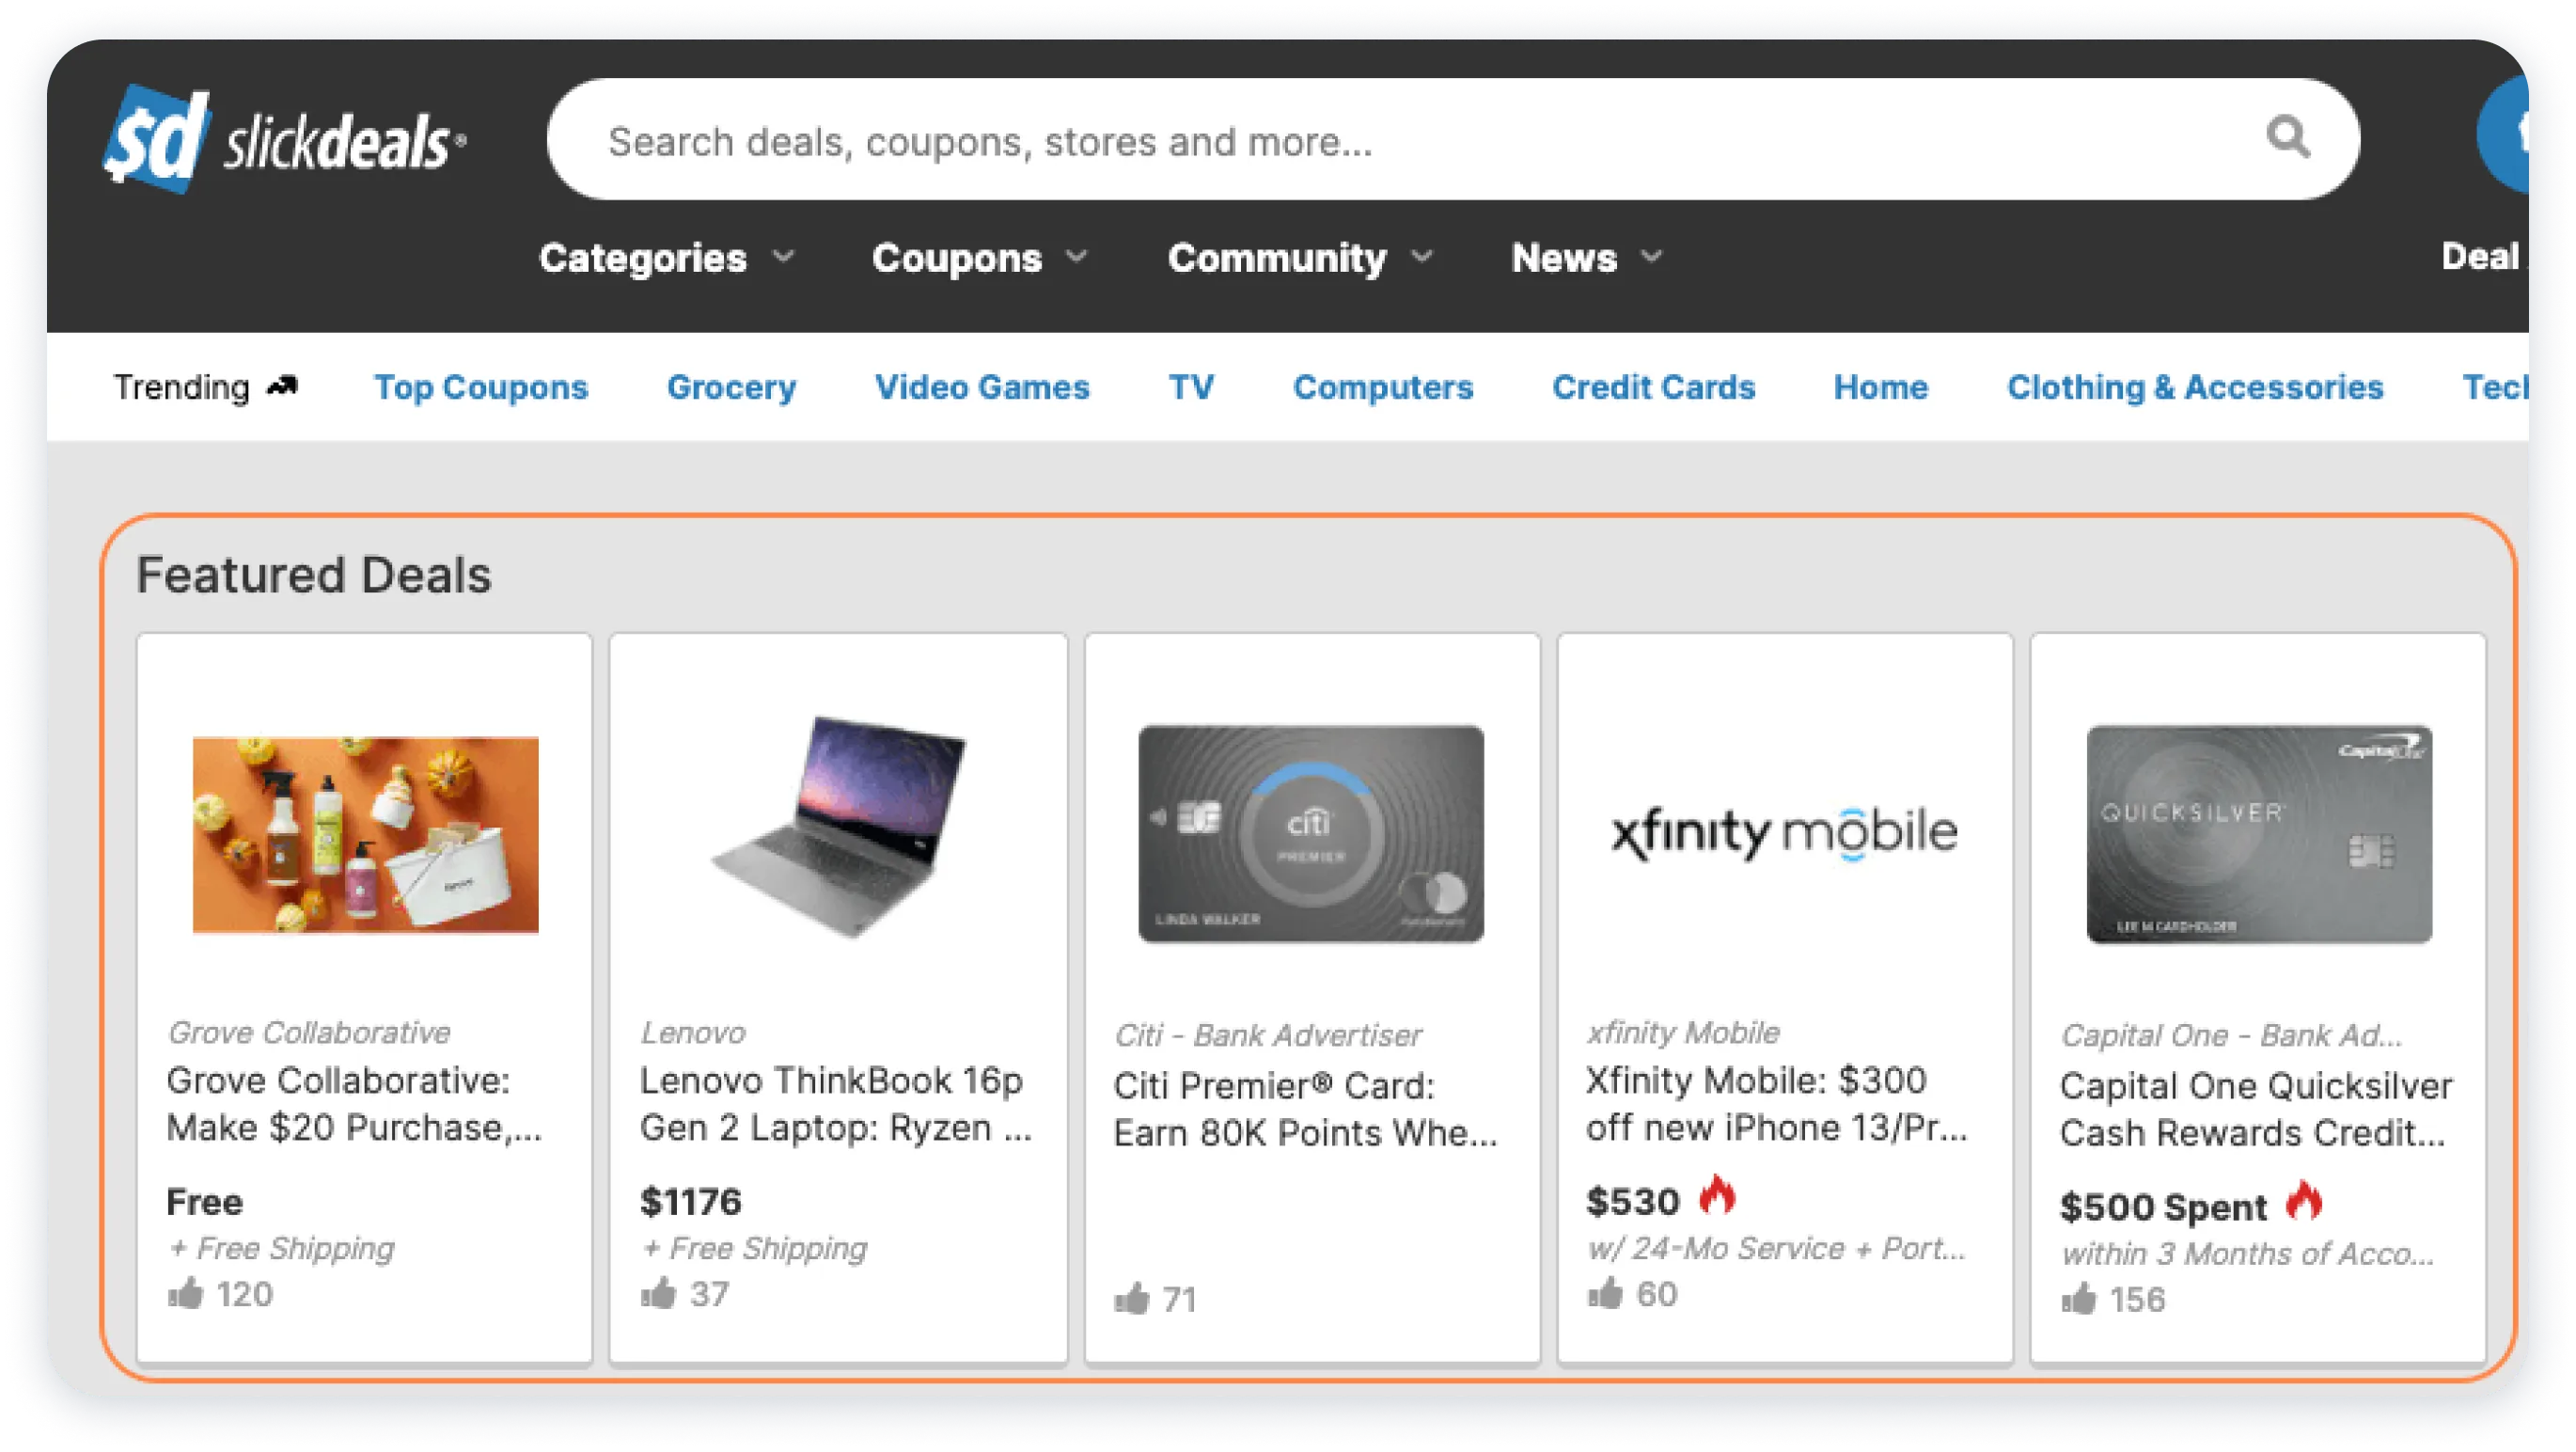Viewport: 2576px width, 1452px height.
Task: Click the Grove cleaning products thumbnail
Action: (x=366, y=835)
